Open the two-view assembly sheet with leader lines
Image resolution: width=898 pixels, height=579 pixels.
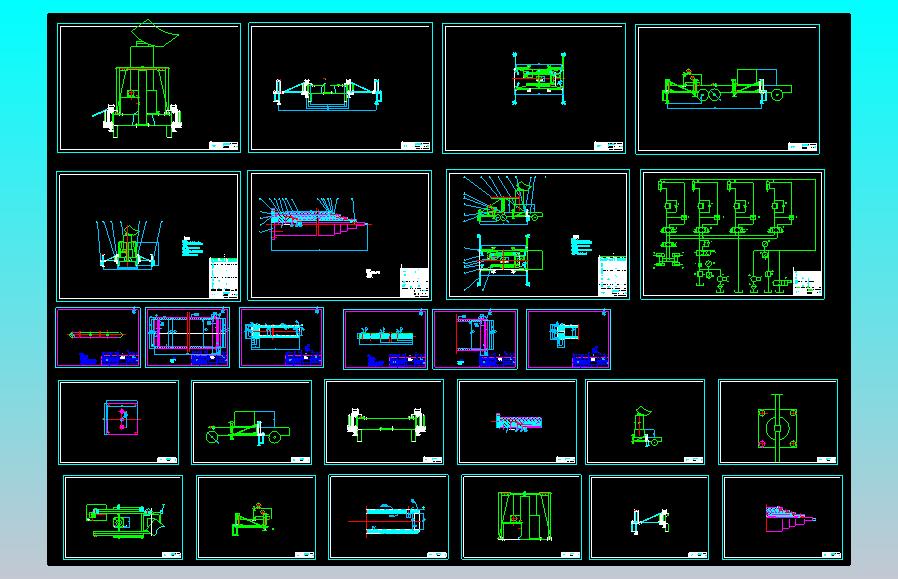click(538, 234)
